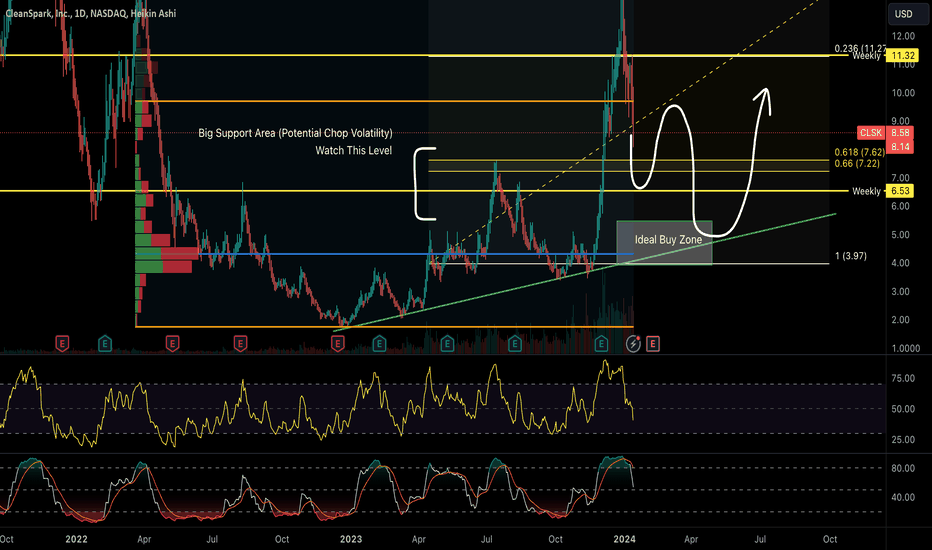The image size is (932, 550).
Task: Click the 2023 label on time axis
Action: pyautogui.click(x=351, y=539)
